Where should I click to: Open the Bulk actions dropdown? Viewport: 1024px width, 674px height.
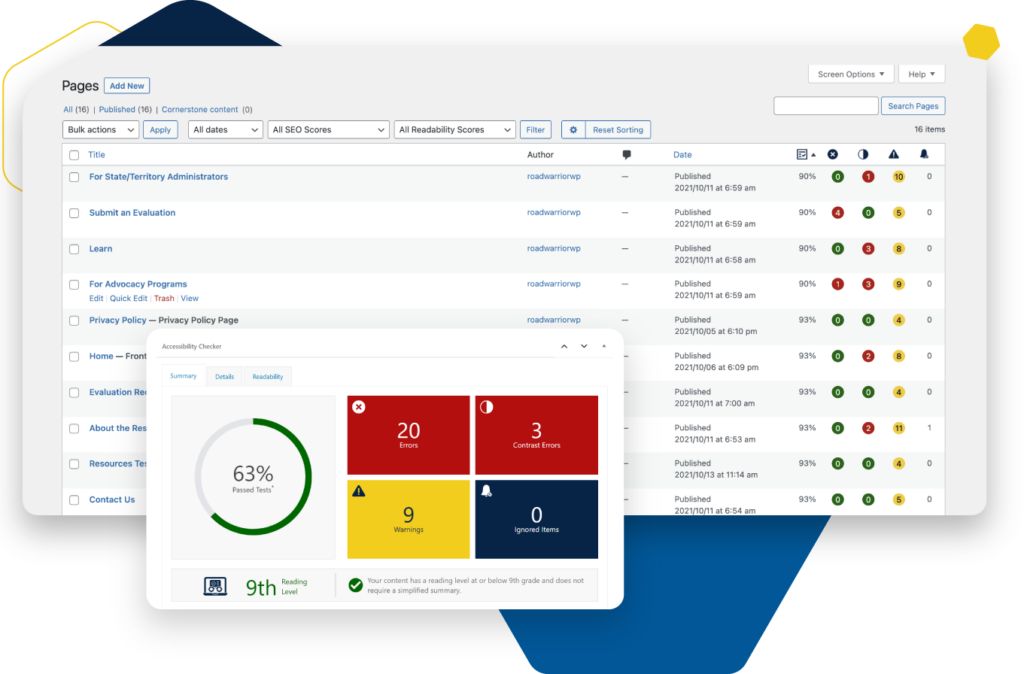100,129
